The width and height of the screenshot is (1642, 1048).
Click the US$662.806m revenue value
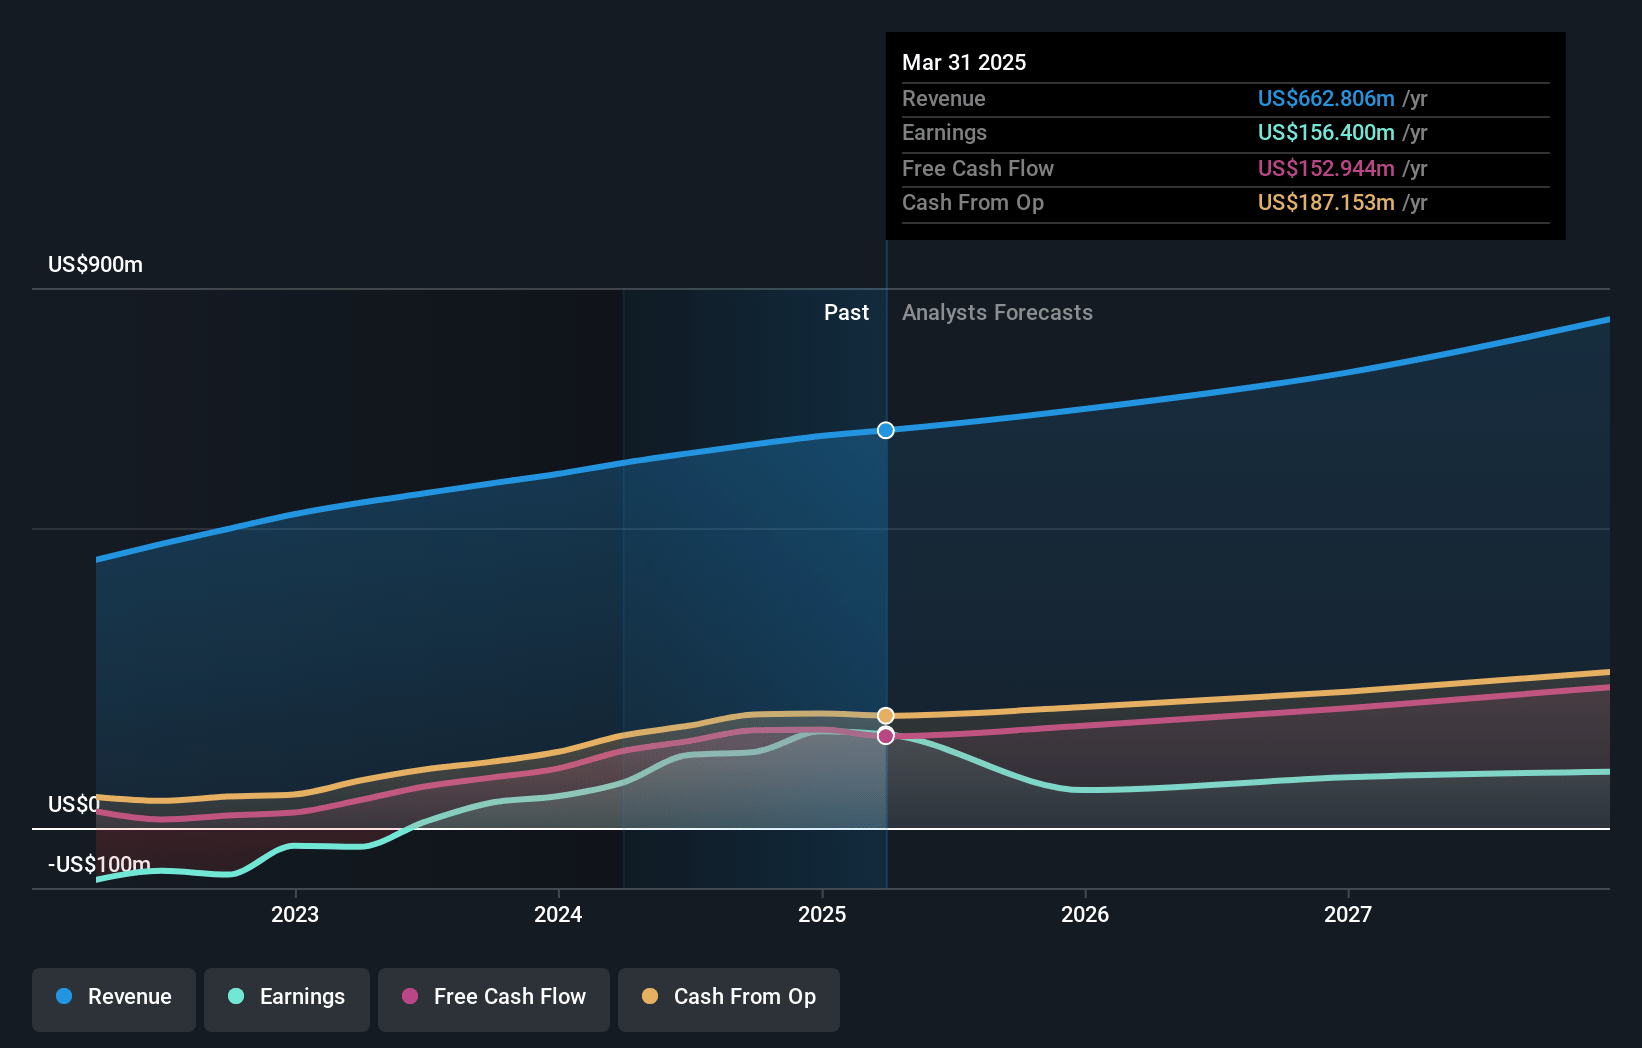pos(1326,98)
